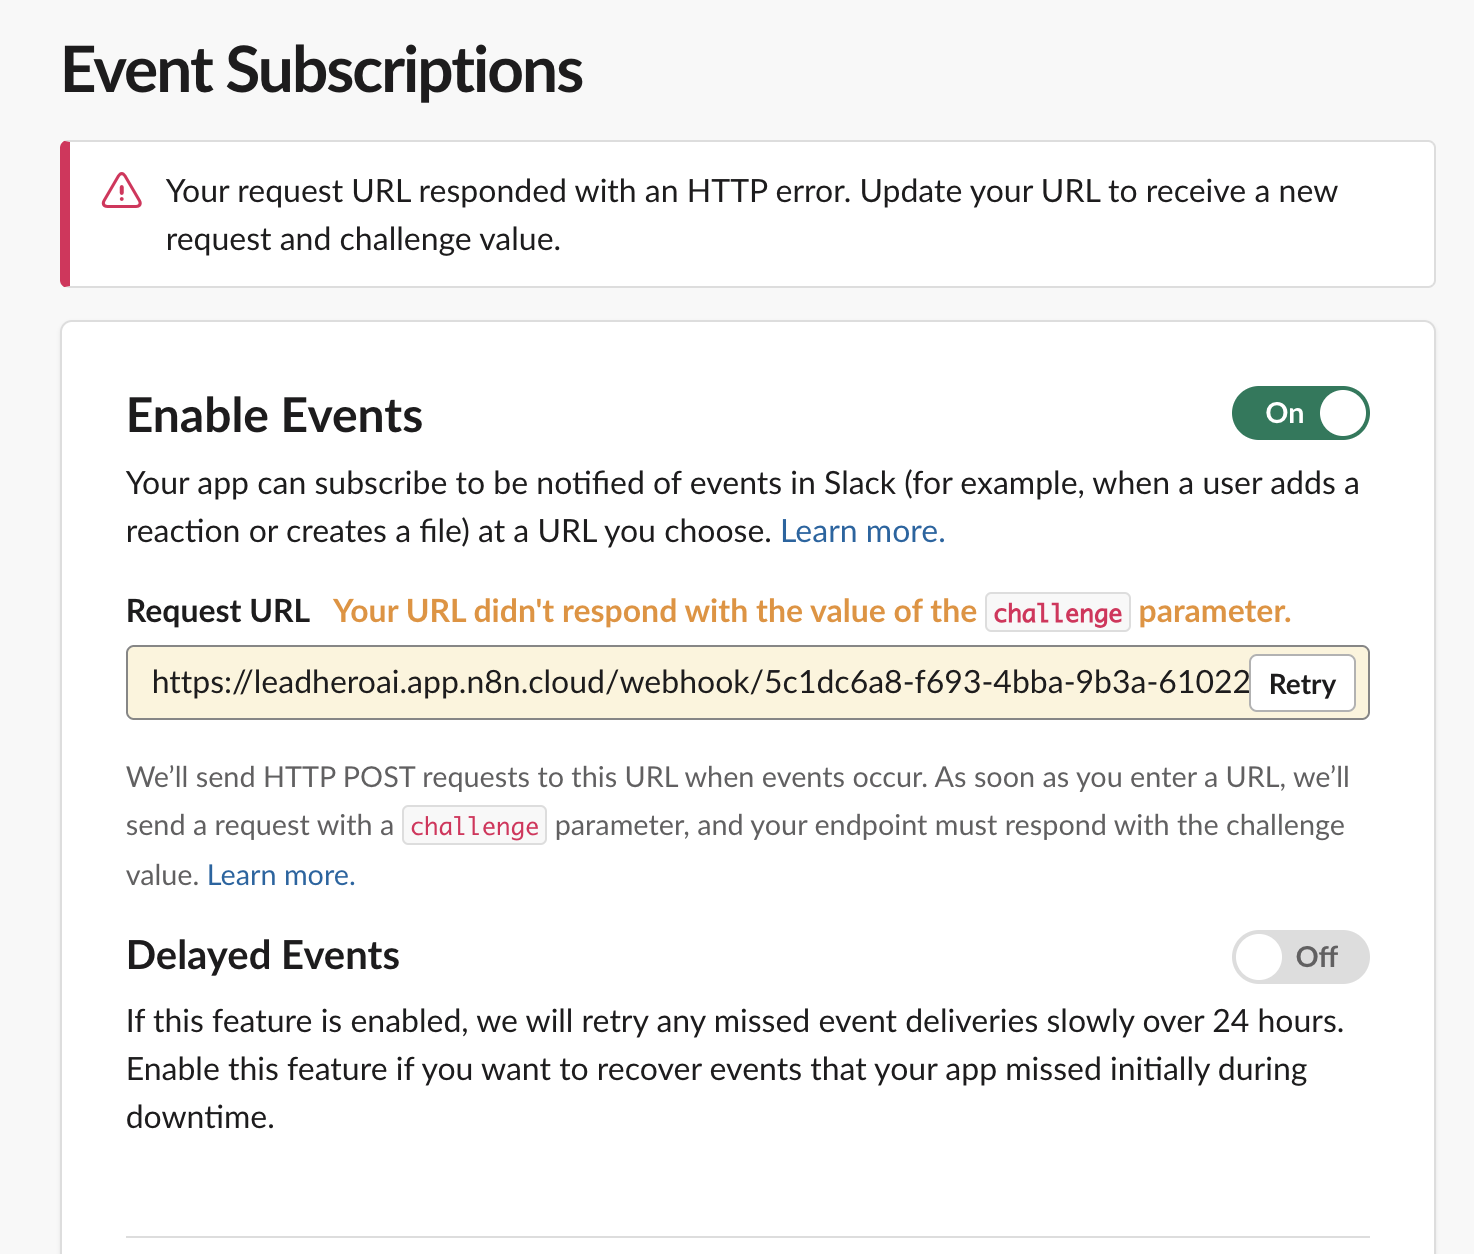Click the red warning triangle icon
The image size is (1474, 1254).
[122, 190]
